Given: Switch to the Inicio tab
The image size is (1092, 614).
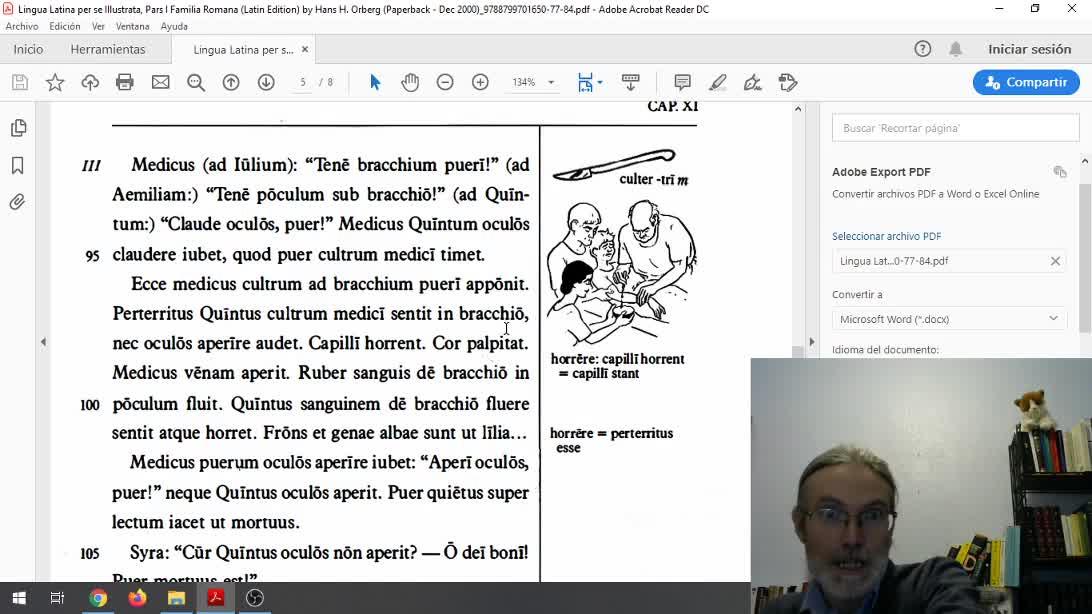Looking at the screenshot, I should point(29,49).
